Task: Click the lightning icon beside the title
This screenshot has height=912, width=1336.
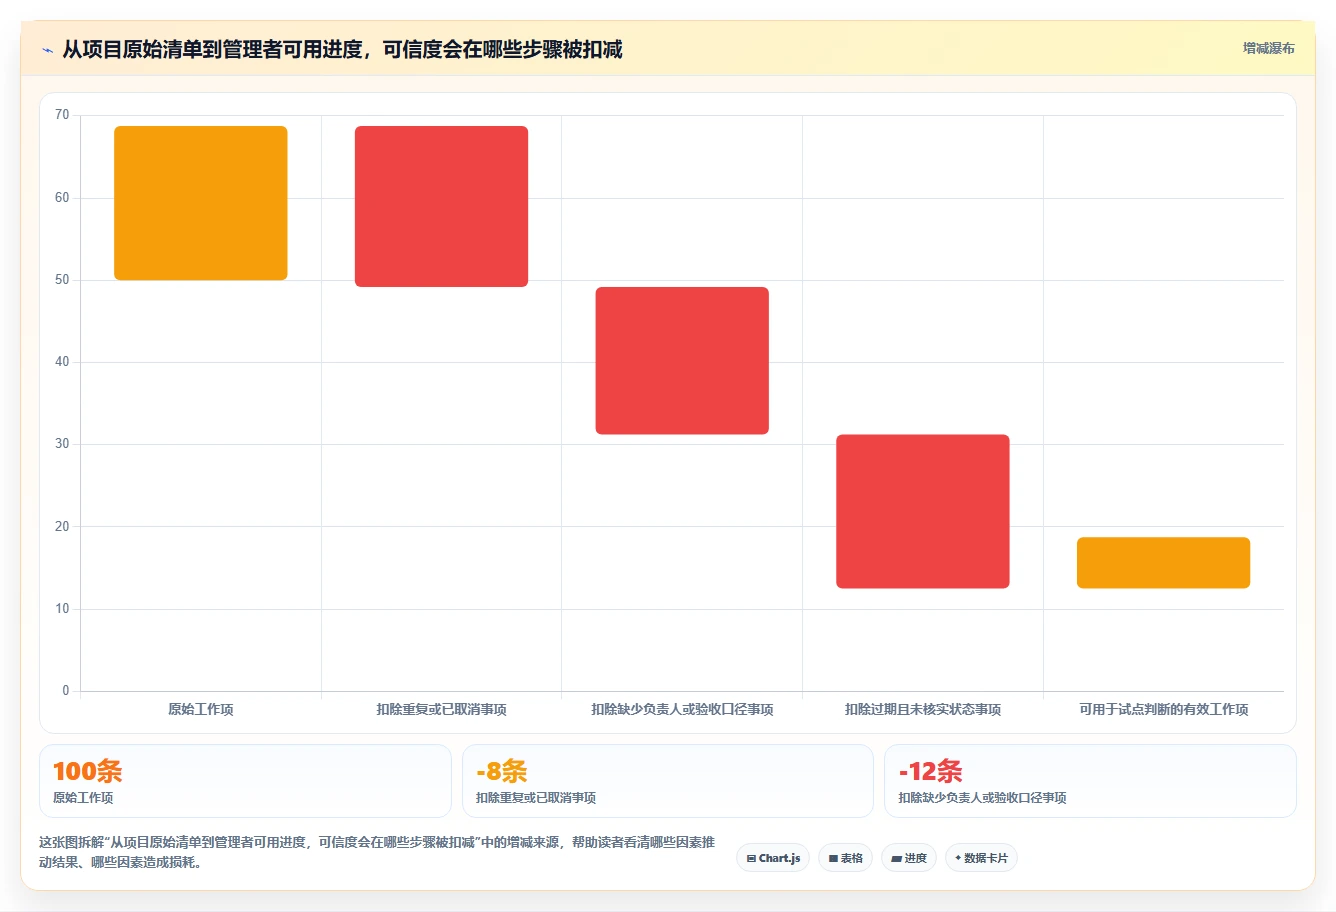Action: [x=47, y=50]
